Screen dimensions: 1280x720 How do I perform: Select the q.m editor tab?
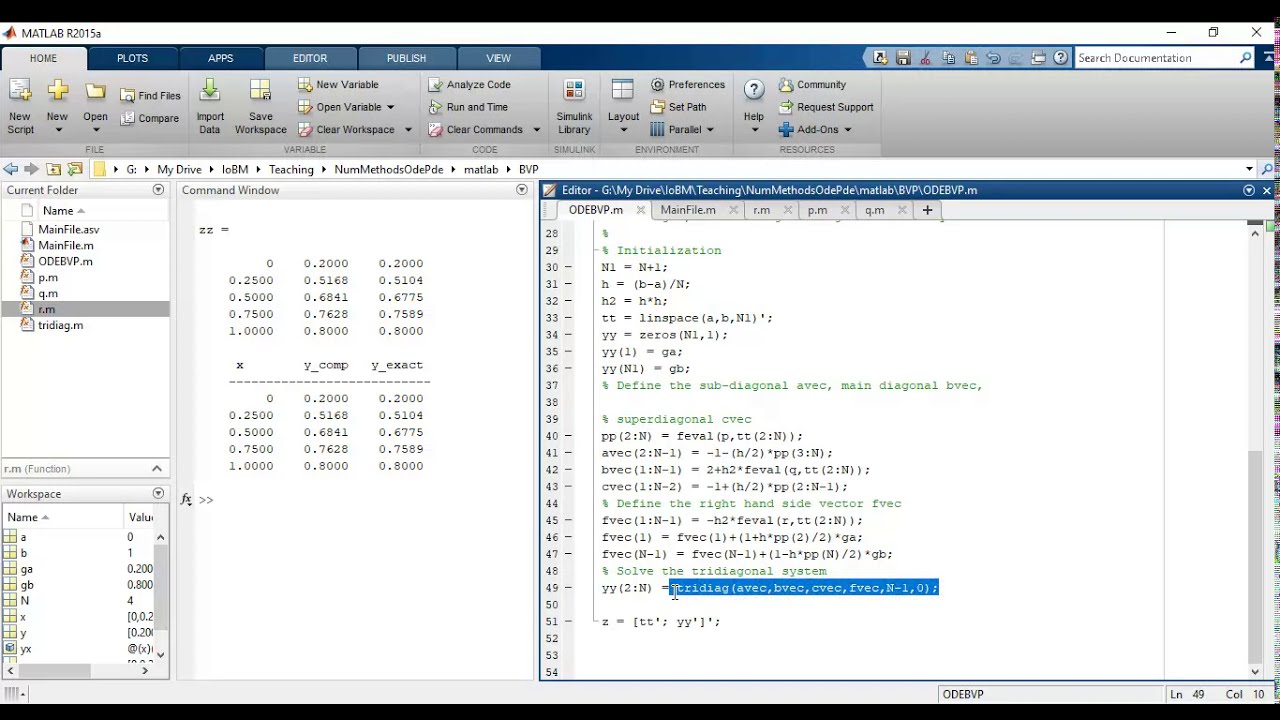click(x=874, y=210)
